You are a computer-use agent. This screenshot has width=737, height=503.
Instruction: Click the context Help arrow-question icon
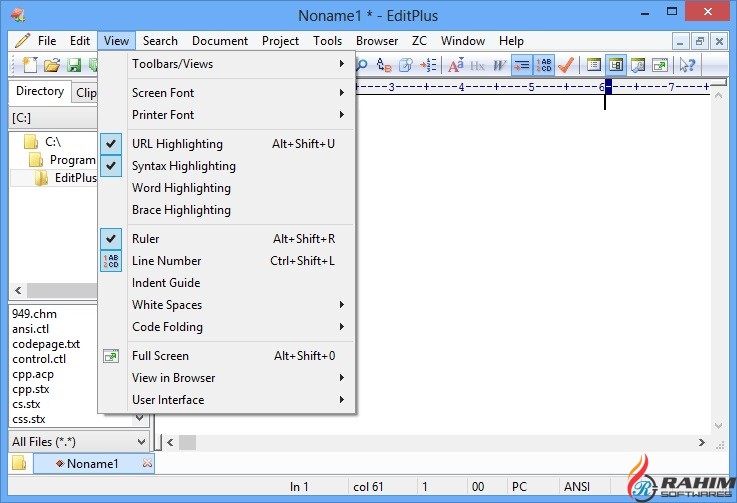point(687,65)
